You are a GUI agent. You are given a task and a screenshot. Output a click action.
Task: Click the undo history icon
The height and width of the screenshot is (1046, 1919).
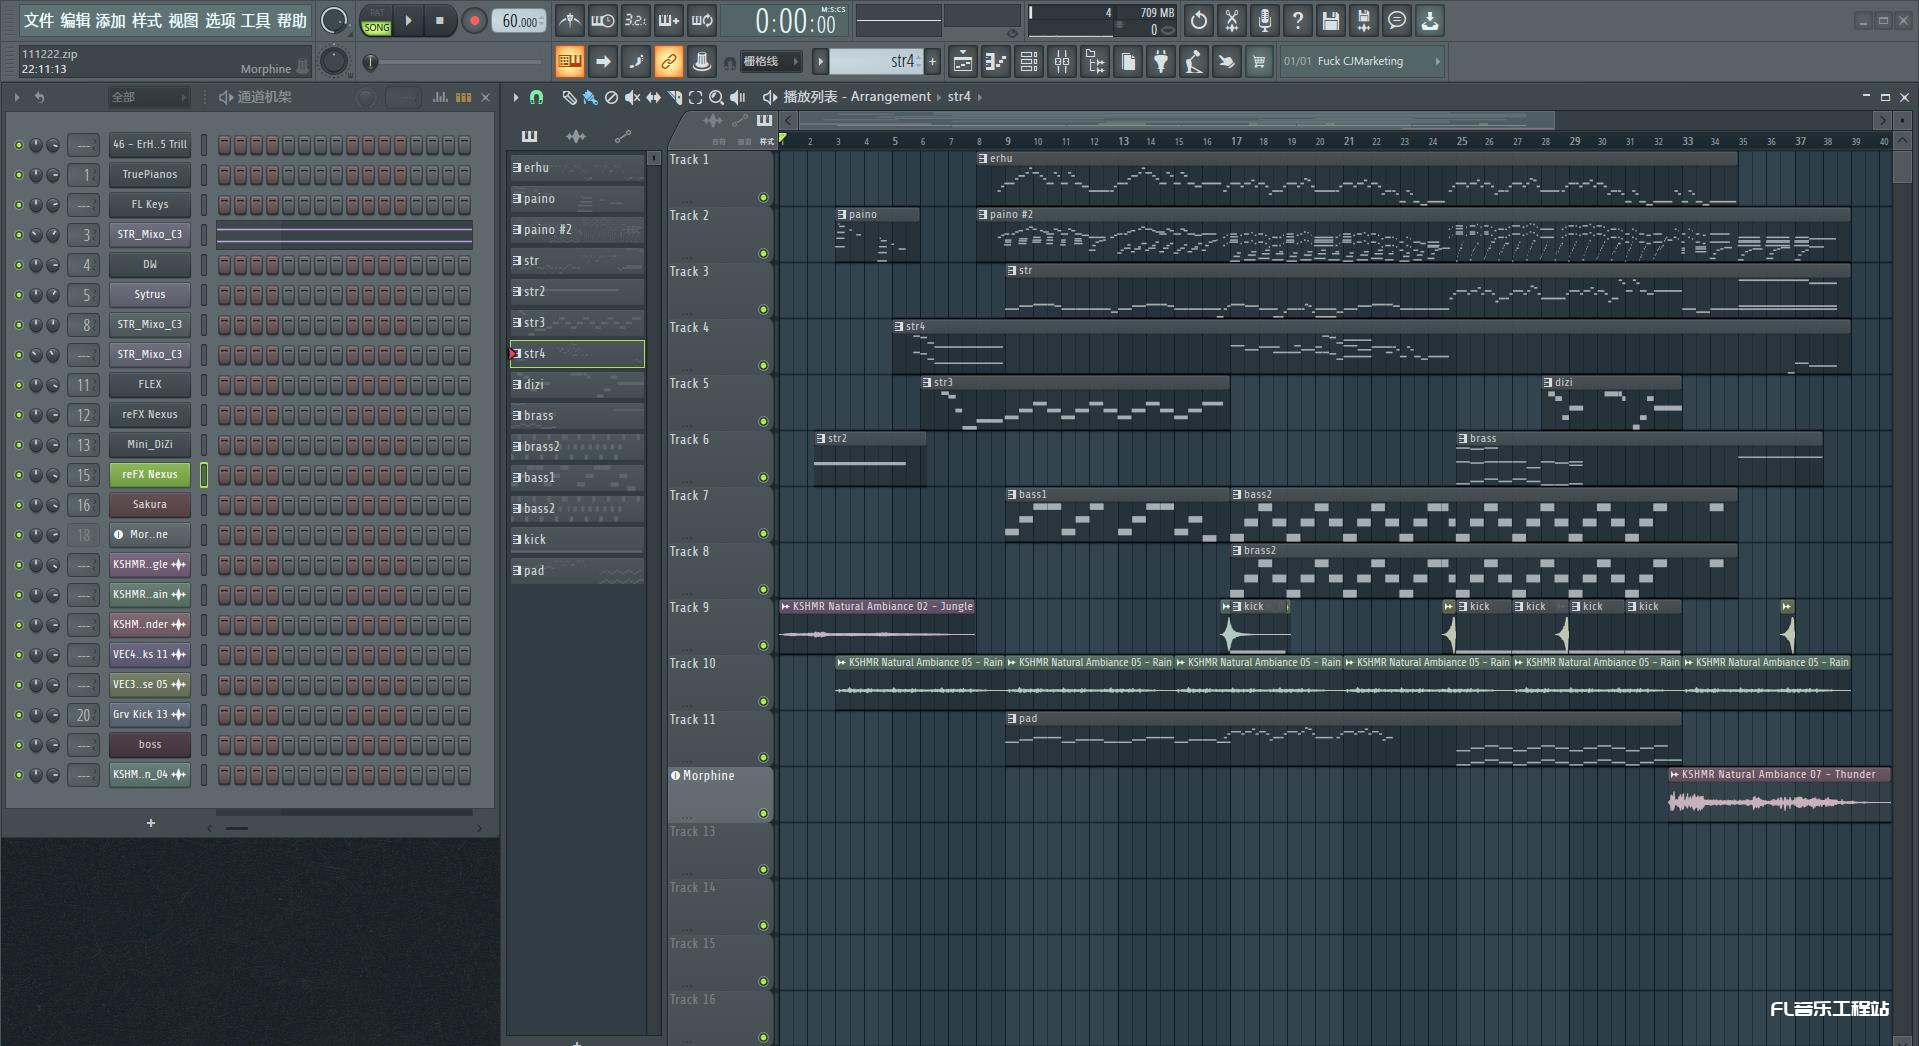coord(1198,20)
